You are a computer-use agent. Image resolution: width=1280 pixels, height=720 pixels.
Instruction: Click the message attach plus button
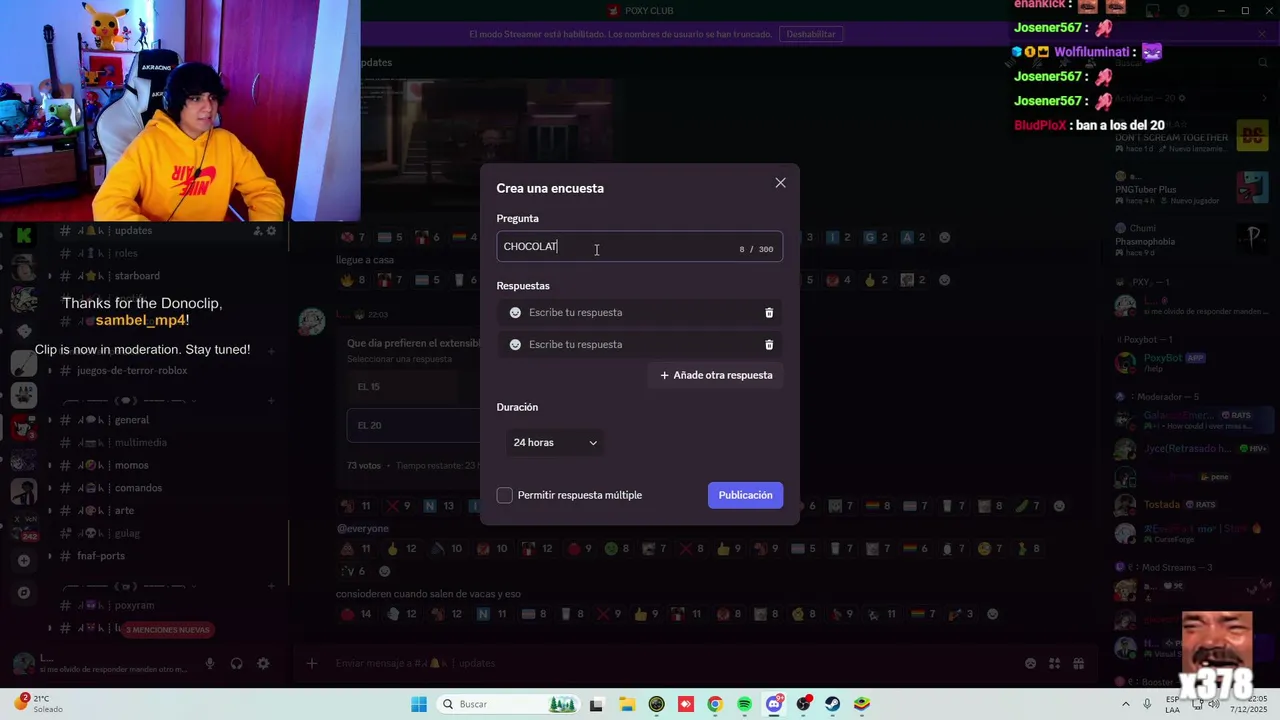click(x=312, y=663)
